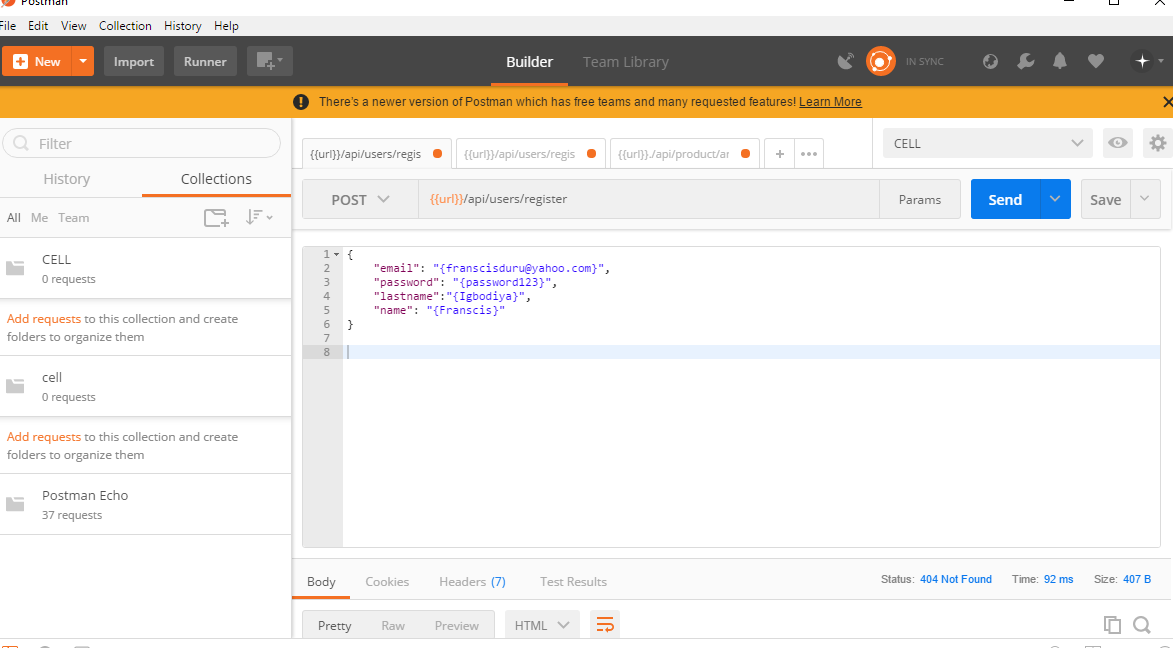1173x648 pixels.
Task: Click the Params button
Action: [x=919, y=199]
